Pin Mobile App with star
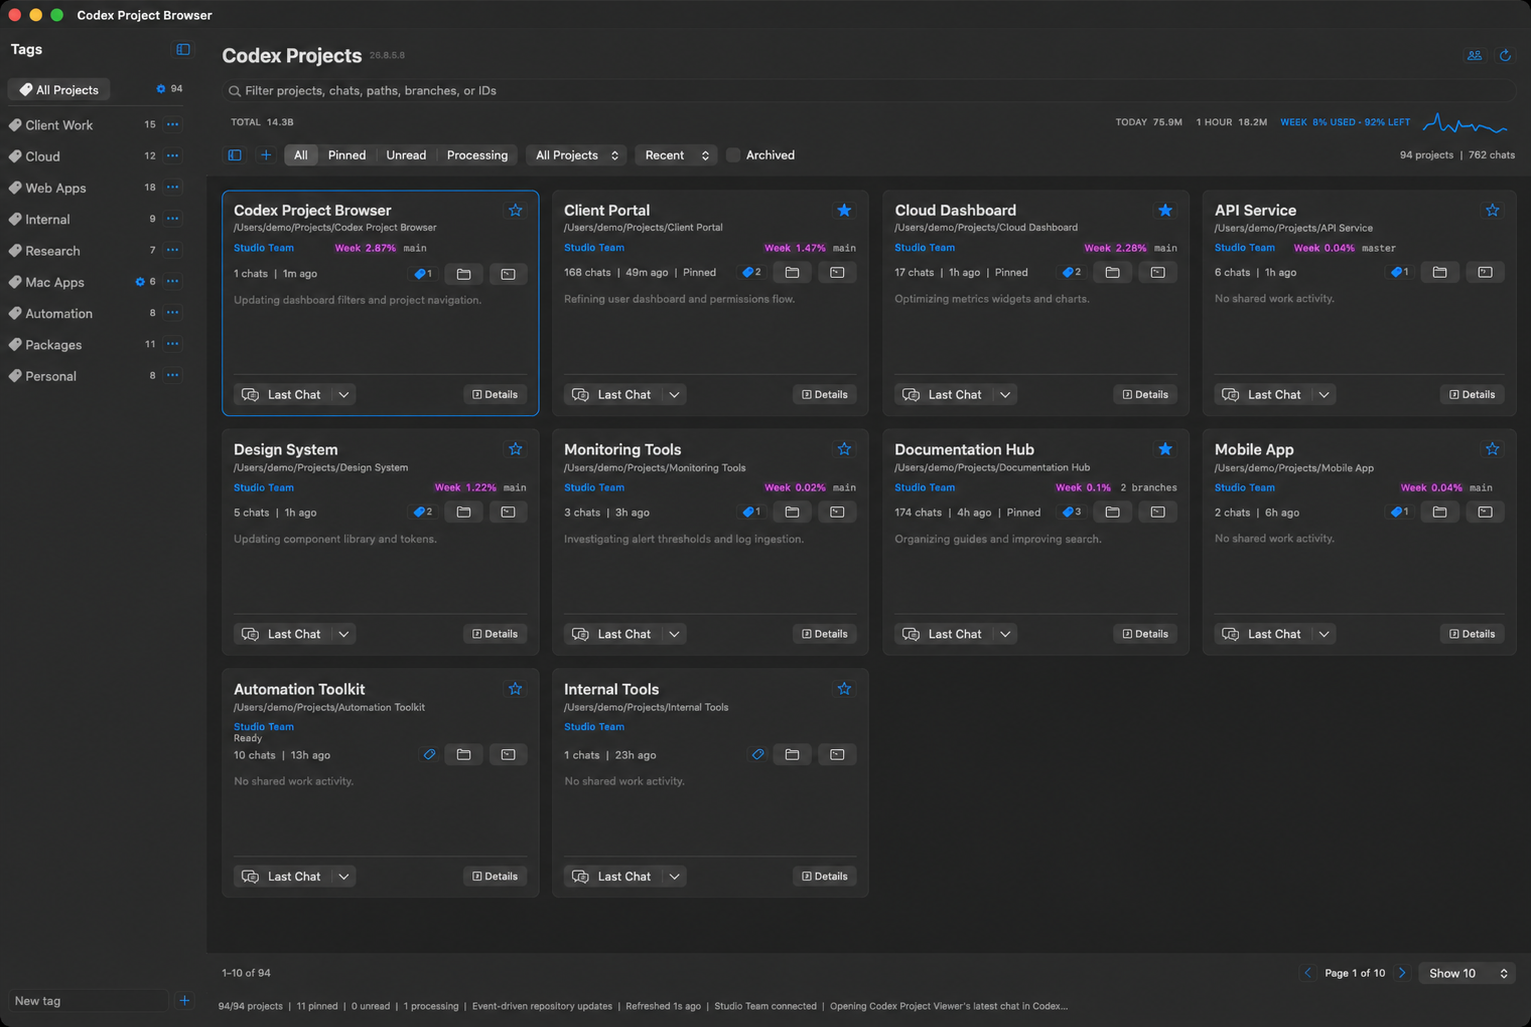This screenshot has height=1027, width=1531. tap(1492, 449)
